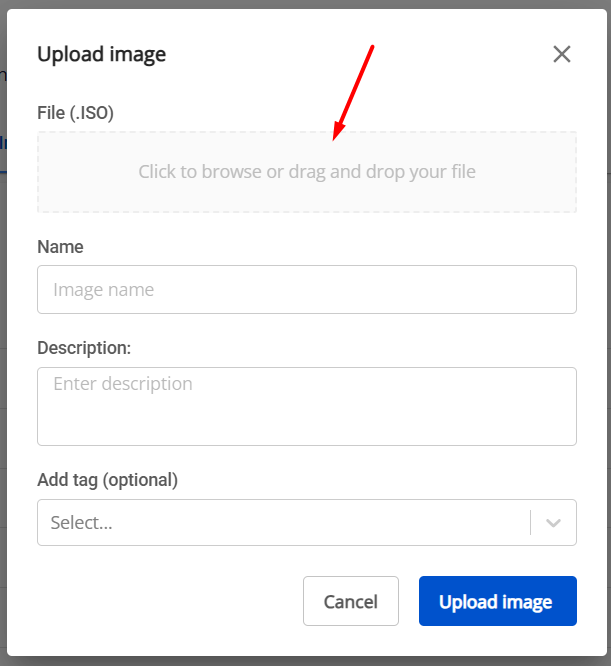Expand the tag dropdown chevron arrow
The height and width of the screenshot is (666, 611).
coord(554,522)
